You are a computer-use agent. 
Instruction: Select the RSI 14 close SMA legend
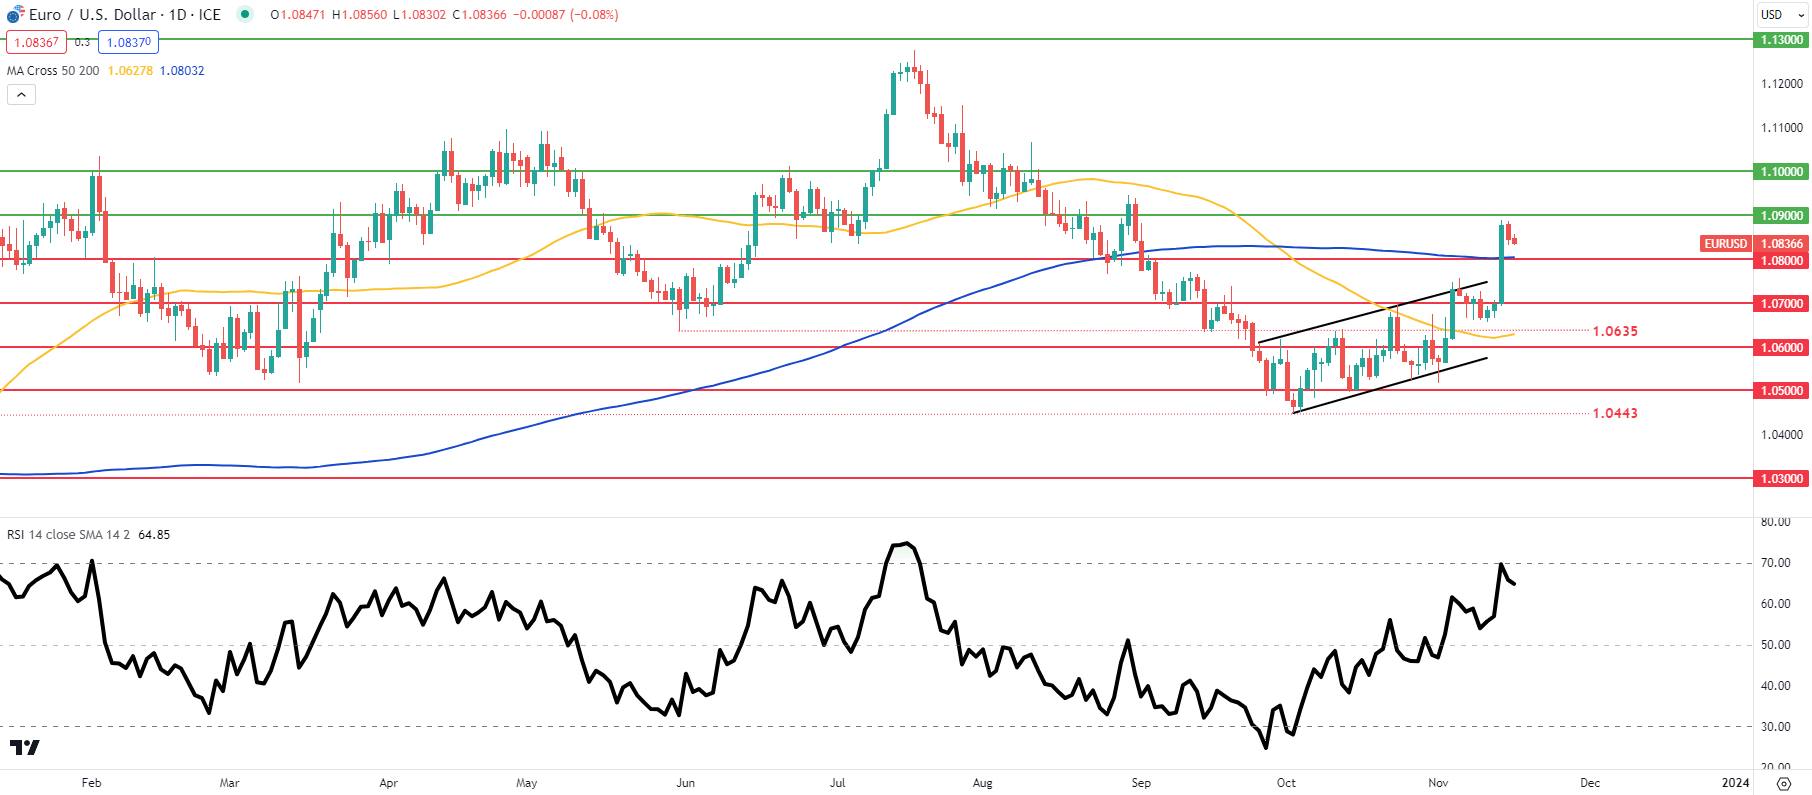[x=68, y=535]
